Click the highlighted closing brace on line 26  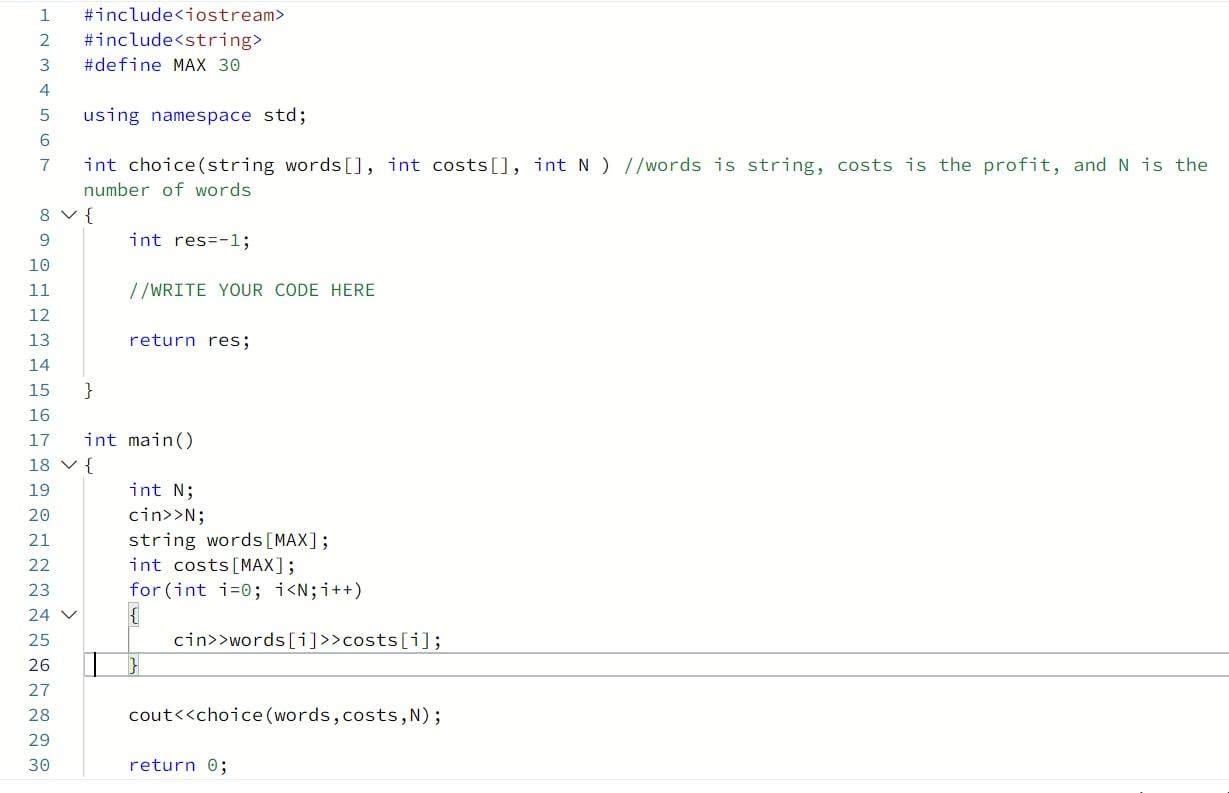[134, 665]
